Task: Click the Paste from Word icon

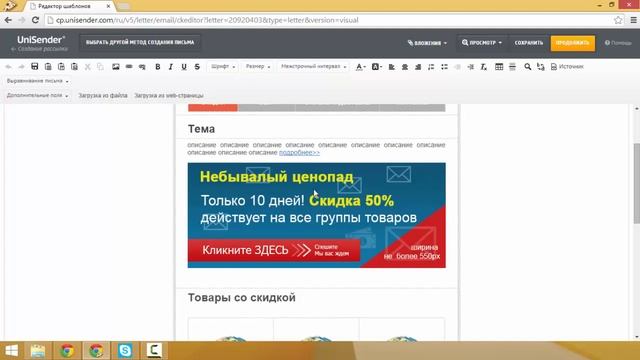Action: 74,67
